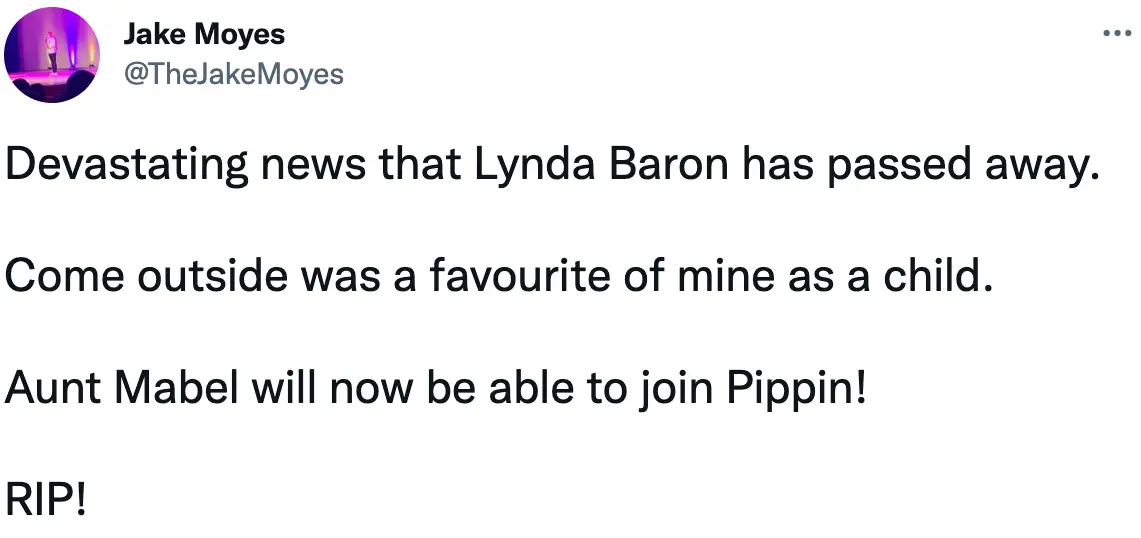Open the three-dot more options menu
This screenshot has height=538, width=1141.
[1117, 33]
